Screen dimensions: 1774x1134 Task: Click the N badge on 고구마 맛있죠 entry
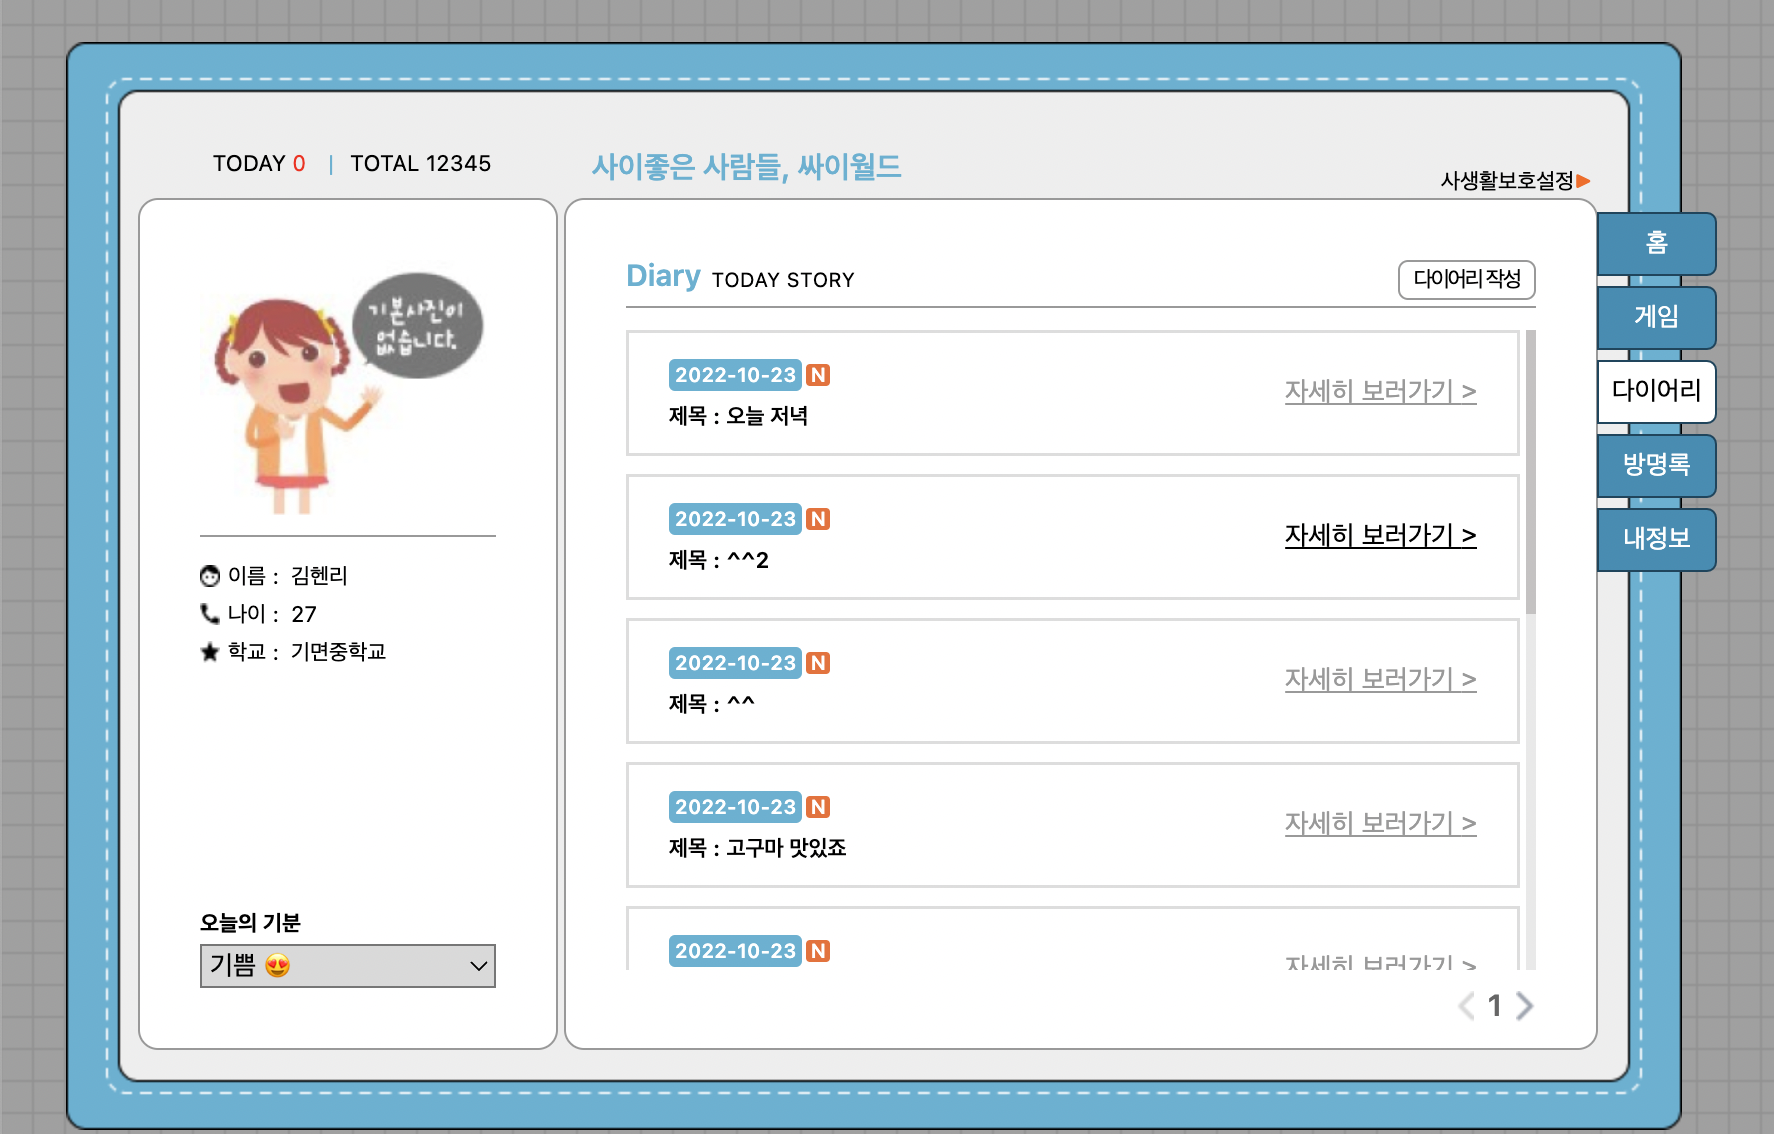click(x=818, y=806)
